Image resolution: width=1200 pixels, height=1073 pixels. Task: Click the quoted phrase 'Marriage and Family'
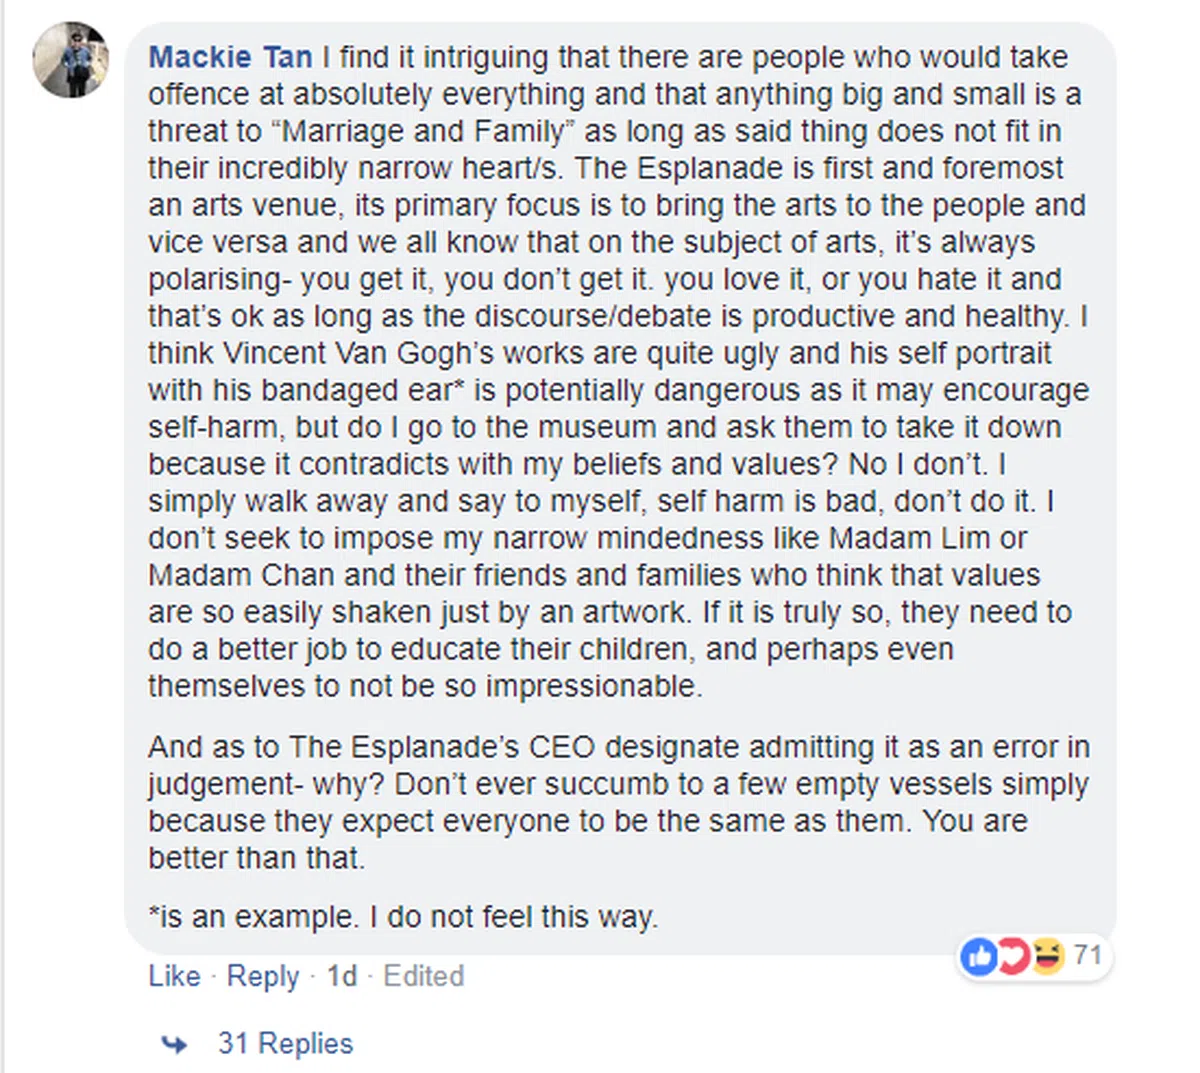click(x=424, y=131)
